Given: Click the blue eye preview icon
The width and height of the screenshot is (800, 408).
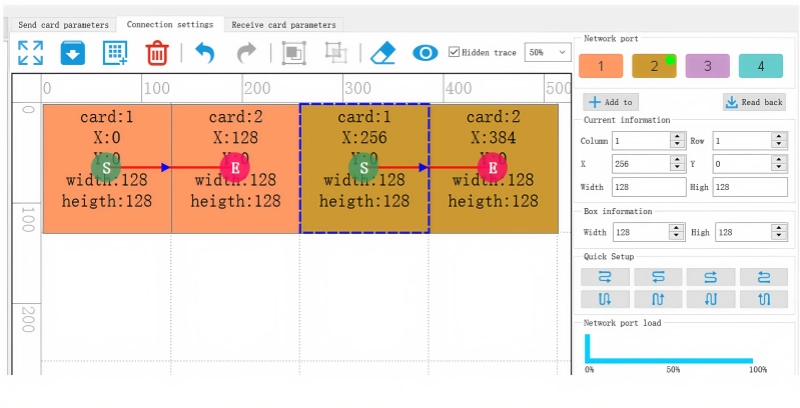Looking at the screenshot, I should 425,53.
